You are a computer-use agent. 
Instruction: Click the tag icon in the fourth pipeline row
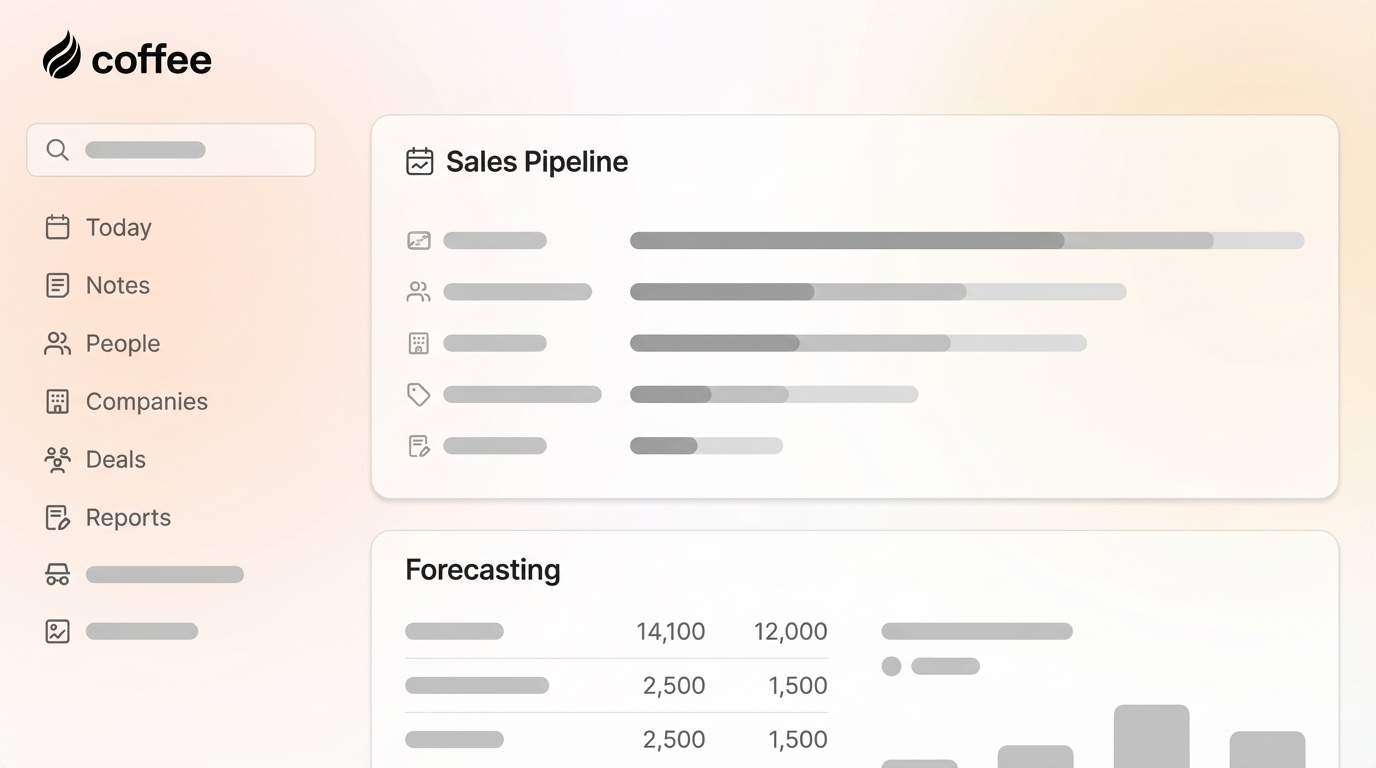pyautogui.click(x=418, y=394)
